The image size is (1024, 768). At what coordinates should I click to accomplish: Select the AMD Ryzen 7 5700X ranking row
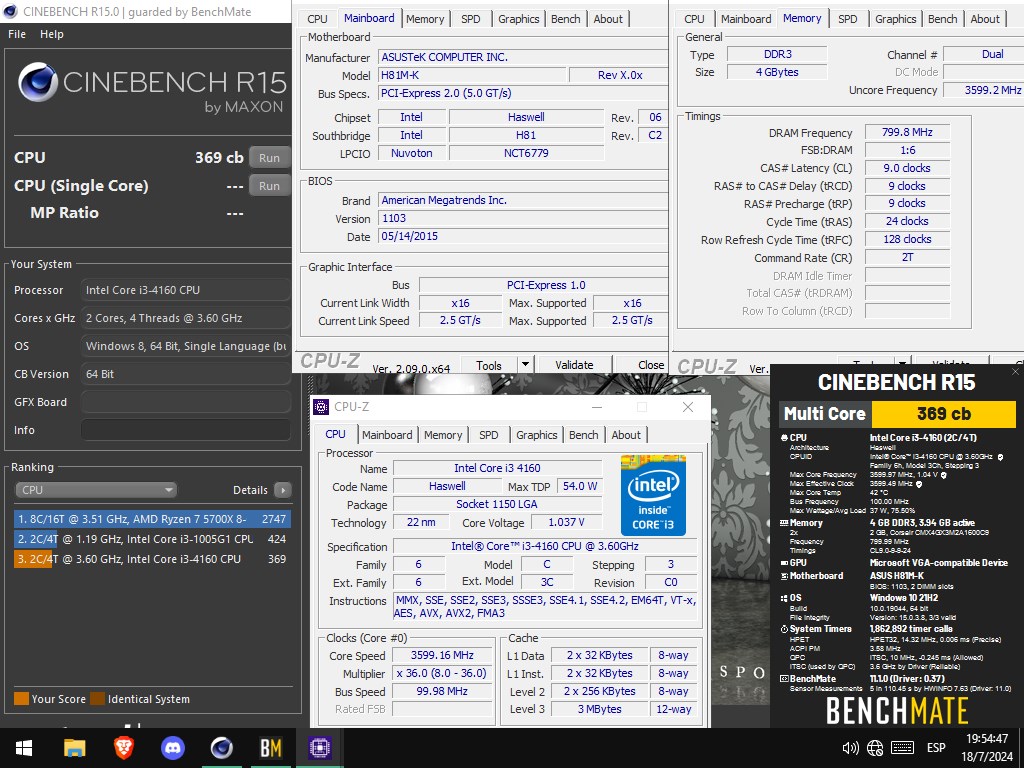(152, 519)
